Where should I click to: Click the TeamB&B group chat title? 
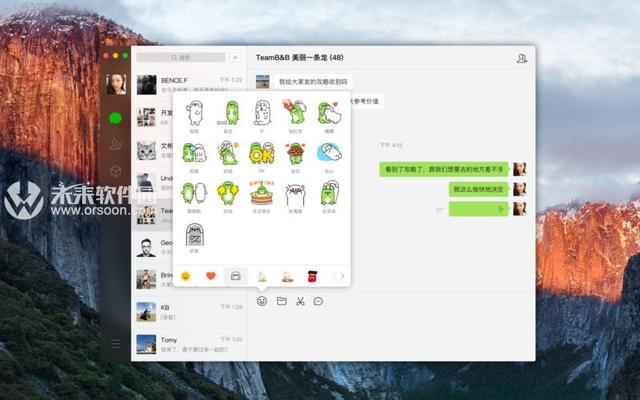click(x=300, y=58)
